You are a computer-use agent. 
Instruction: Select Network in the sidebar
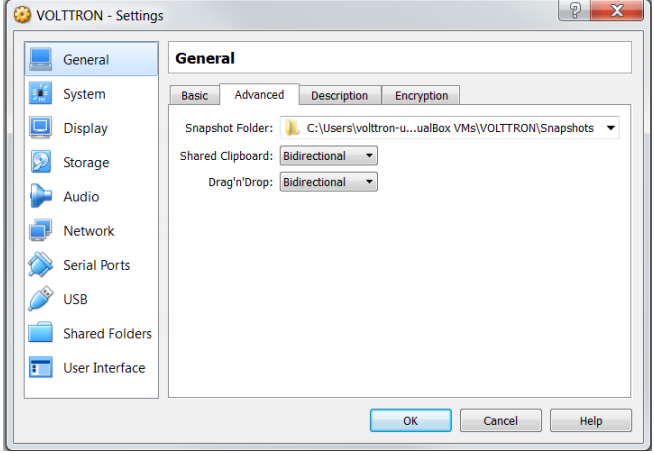click(91, 231)
